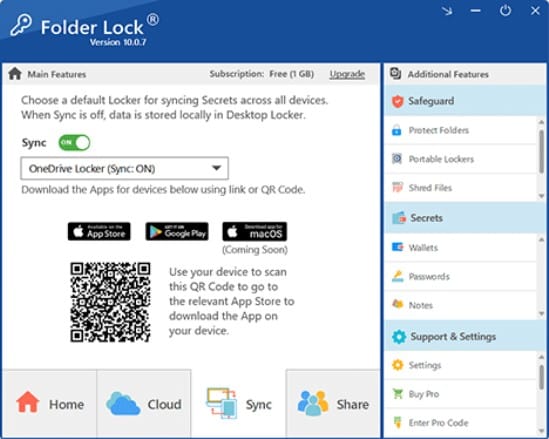Click the power lock icon in title bar
Image resolution: width=549 pixels, height=439 pixels.
coord(505,11)
